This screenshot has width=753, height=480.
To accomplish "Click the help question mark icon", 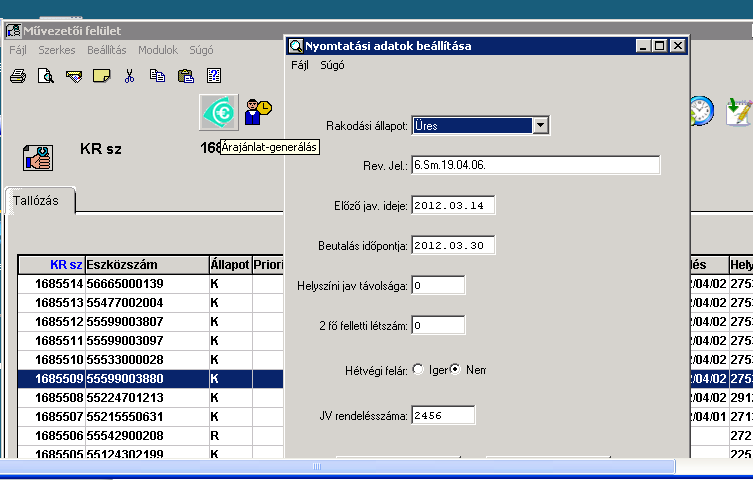I will [214, 76].
